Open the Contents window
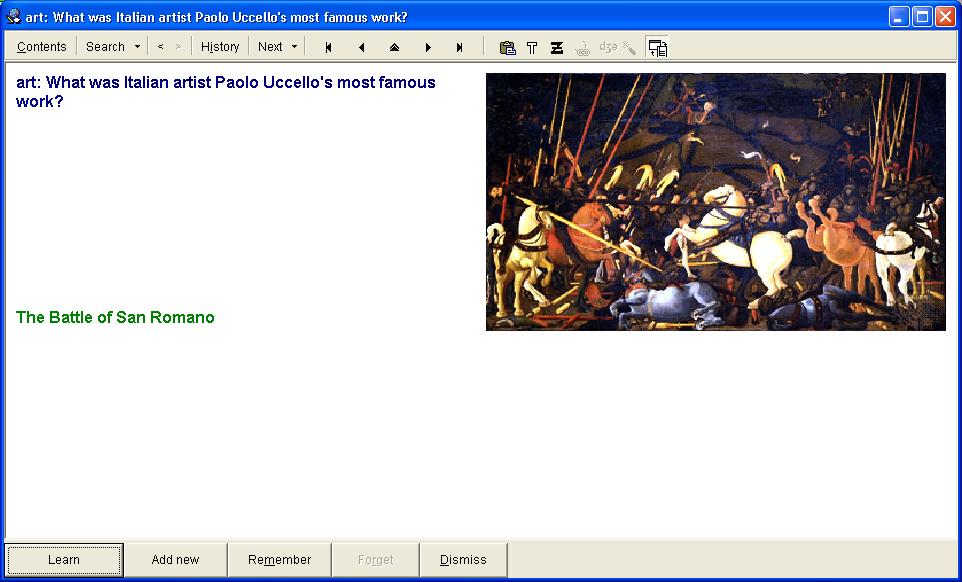 tap(42, 47)
